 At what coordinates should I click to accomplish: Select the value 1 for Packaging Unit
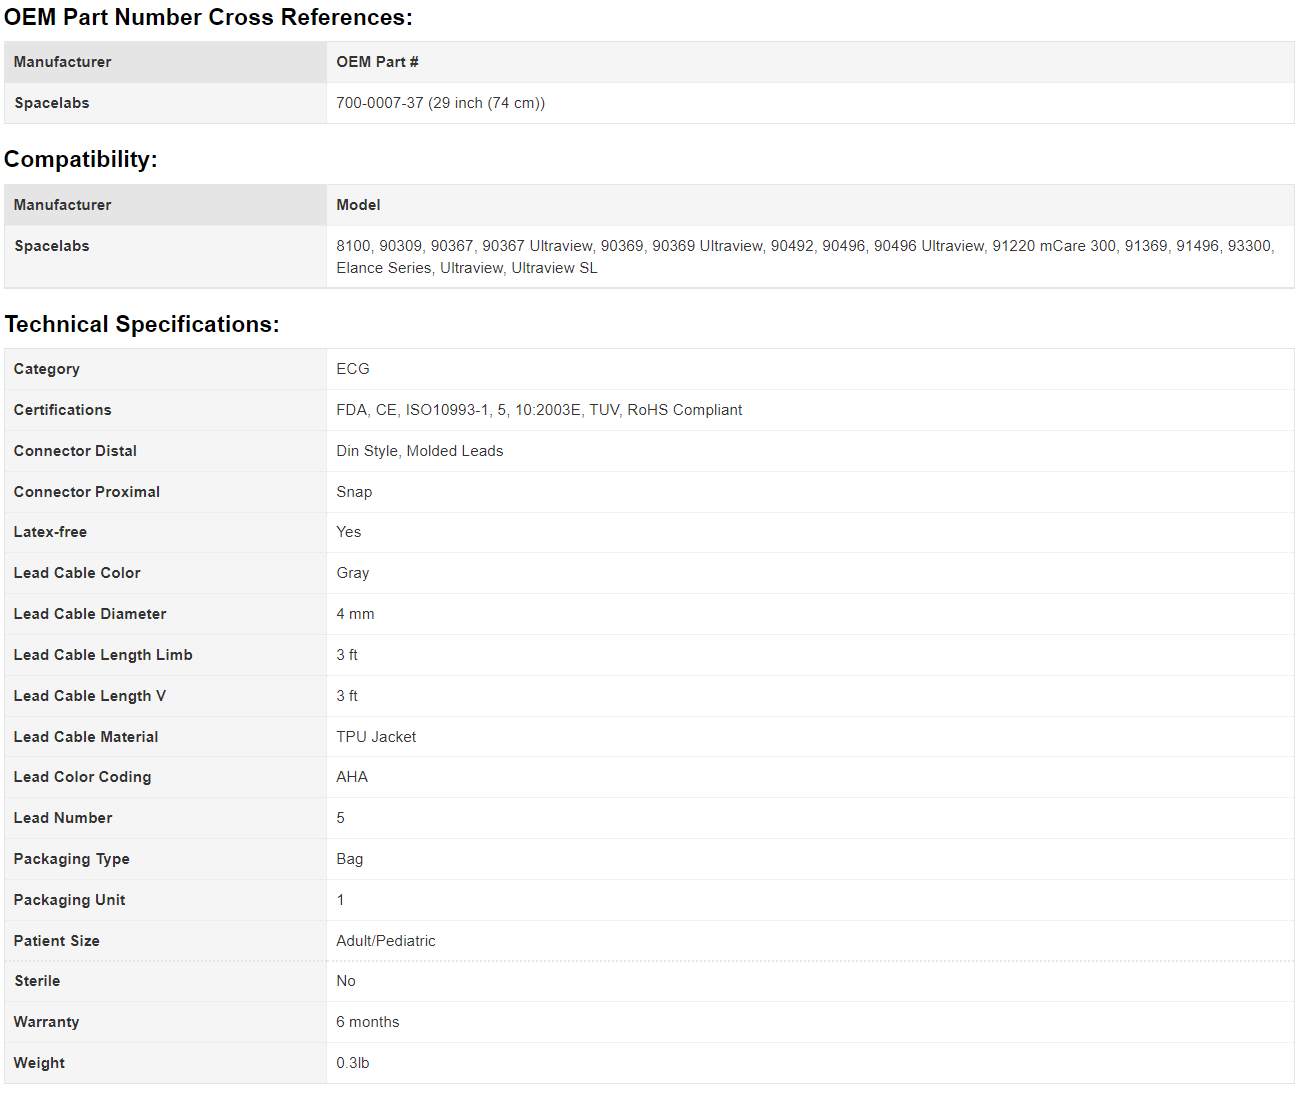point(341,900)
